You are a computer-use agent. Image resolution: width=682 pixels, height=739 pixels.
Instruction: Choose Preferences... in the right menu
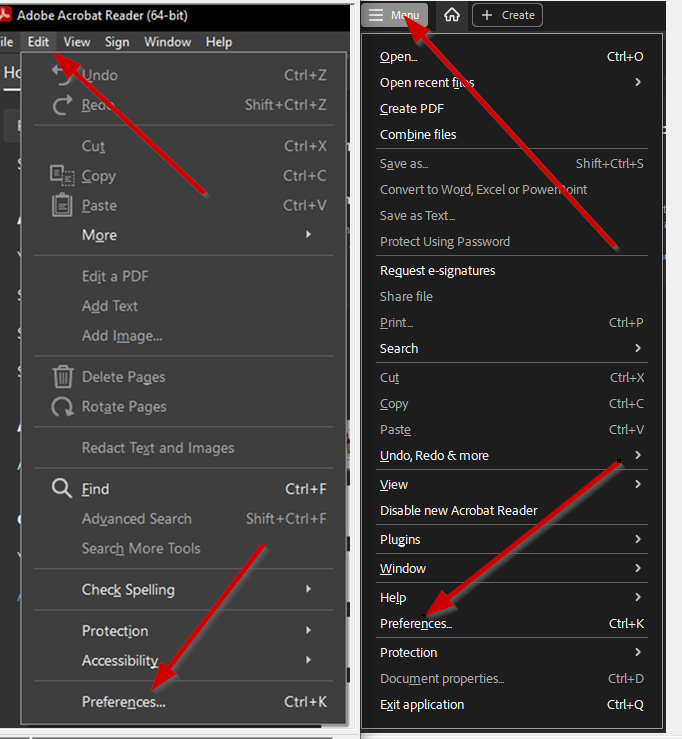click(416, 624)
